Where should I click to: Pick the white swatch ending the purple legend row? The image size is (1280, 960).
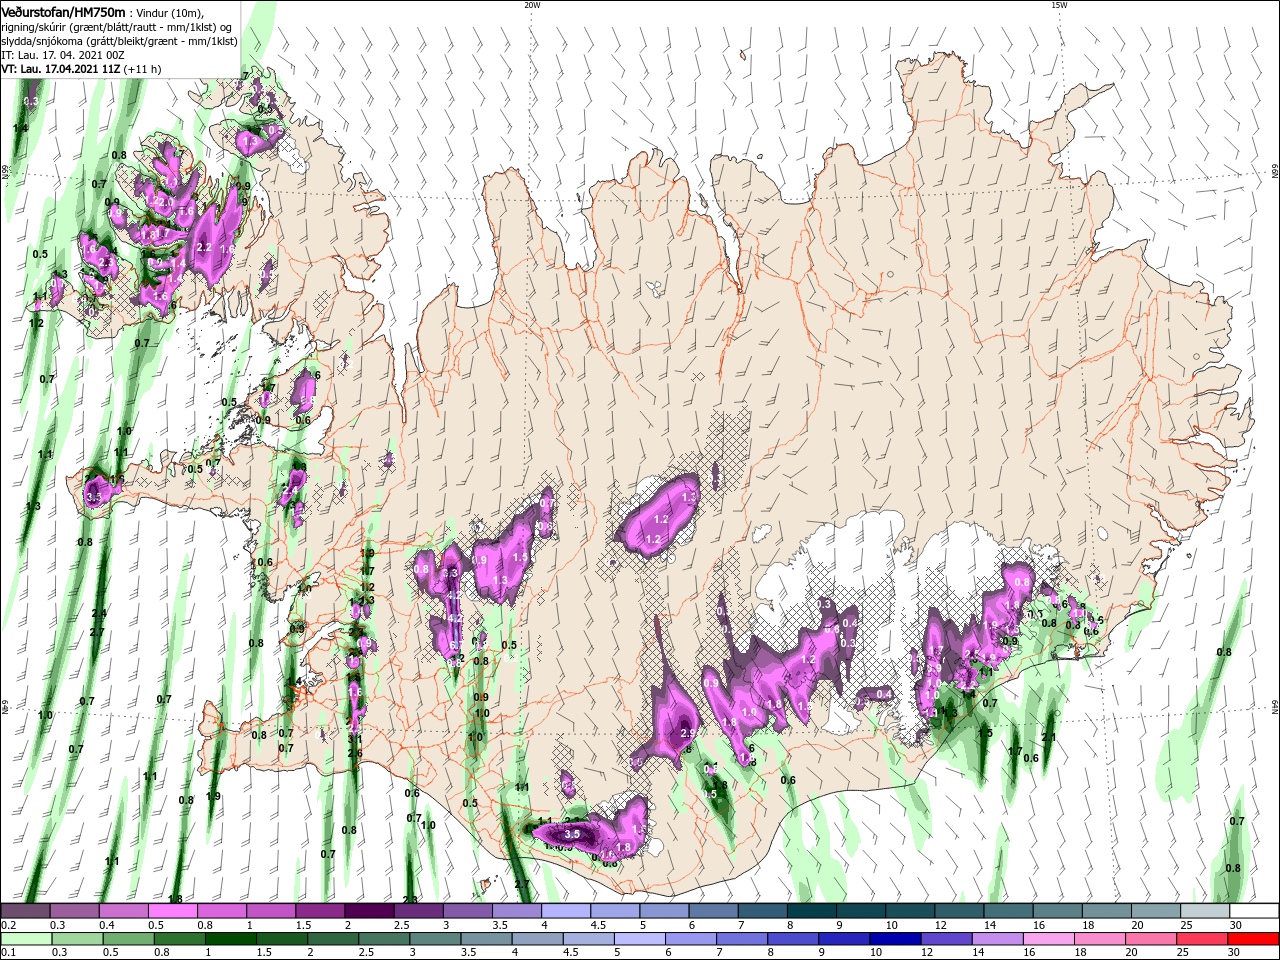[1254, 911]
